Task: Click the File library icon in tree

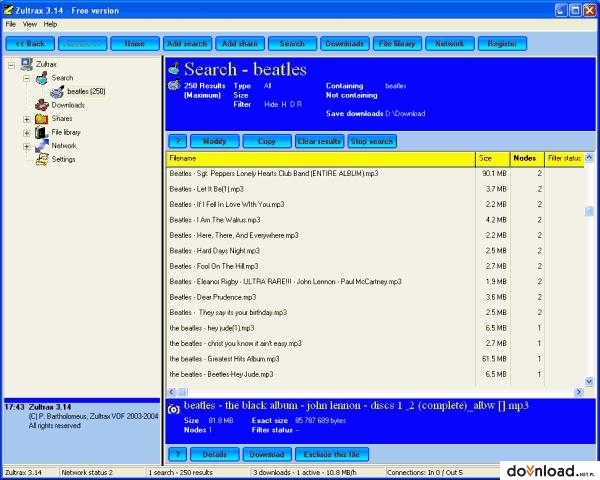Action: (x=41, y=132)
